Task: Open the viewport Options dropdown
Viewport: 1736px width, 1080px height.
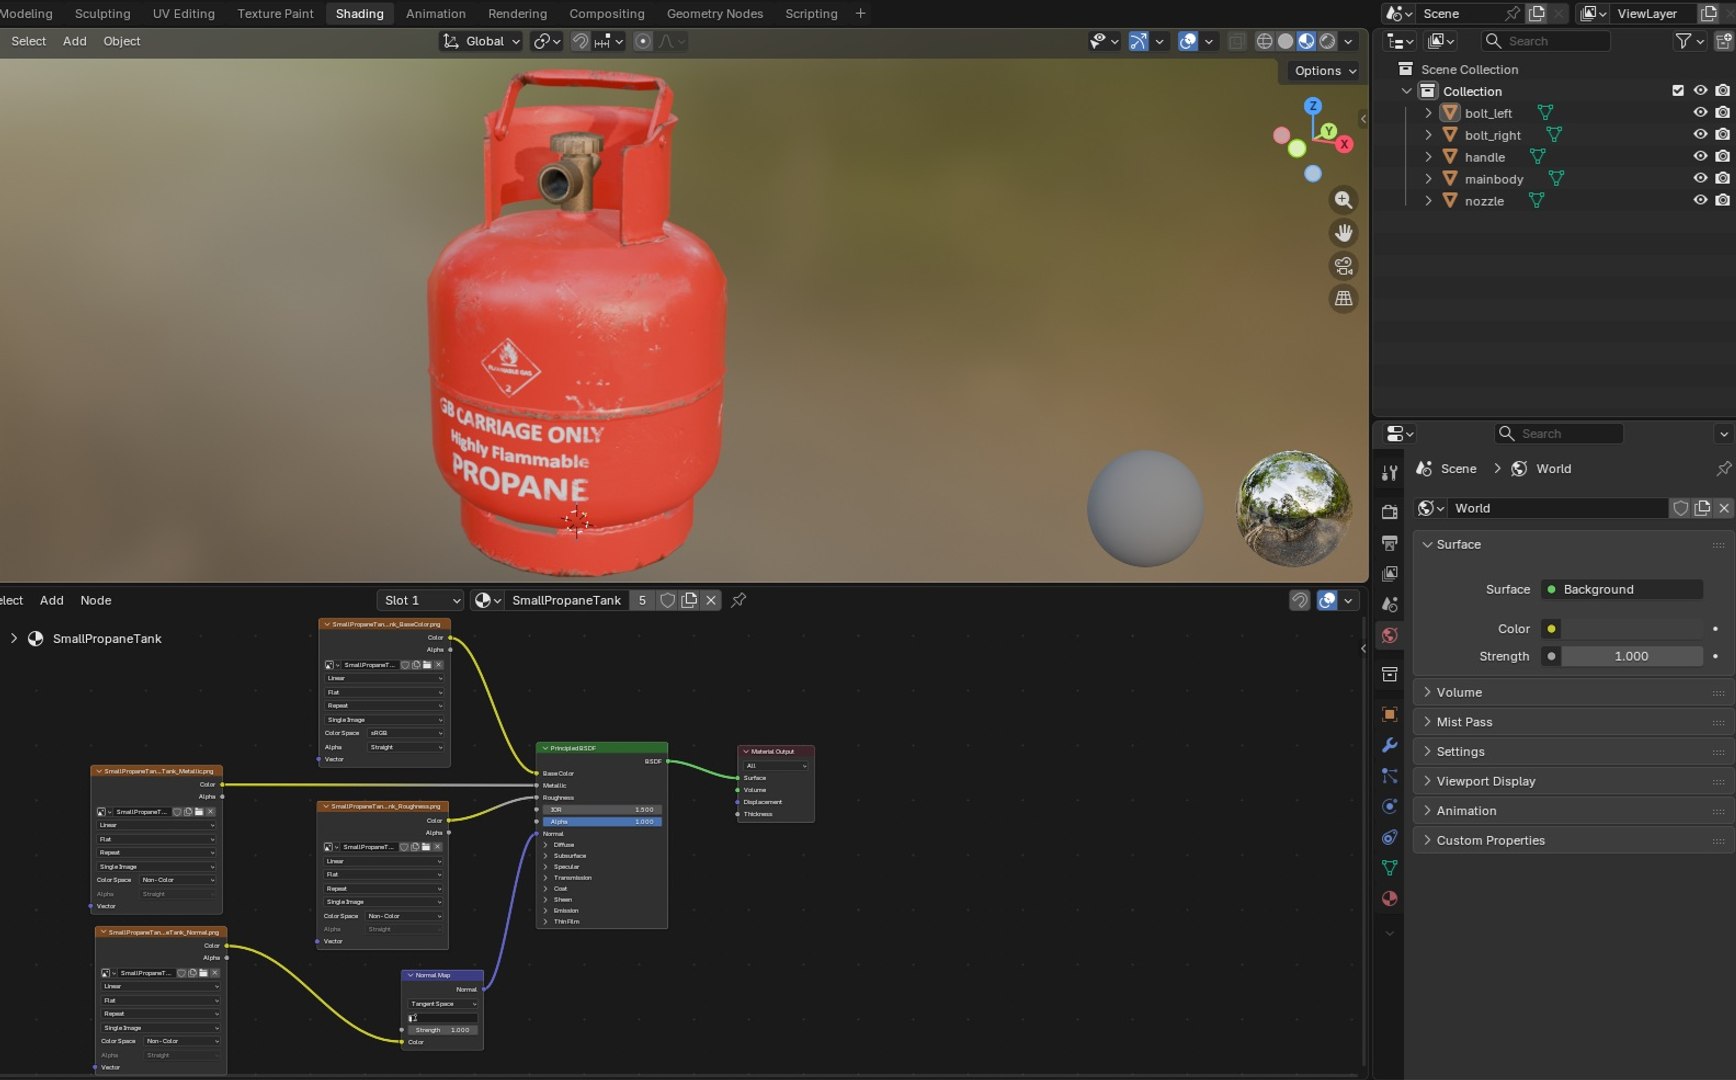Action: pyautogui.click(x=1325, y=71)
